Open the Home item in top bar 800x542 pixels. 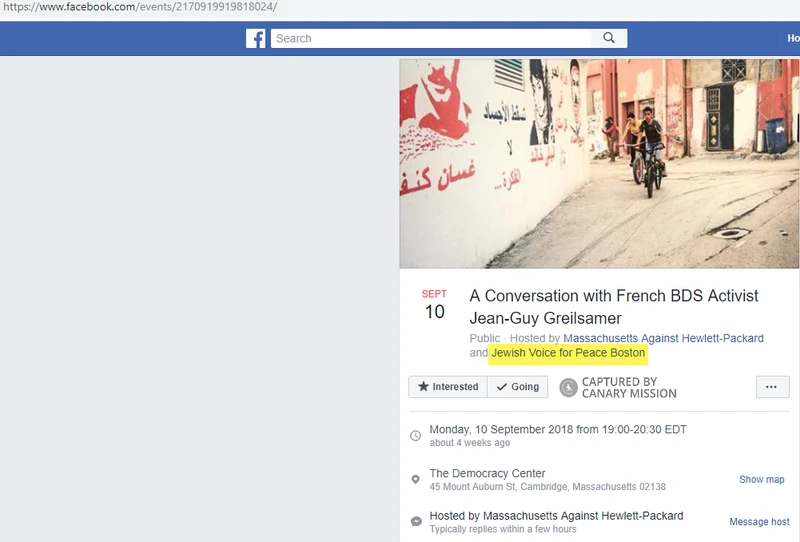(793, 38)
